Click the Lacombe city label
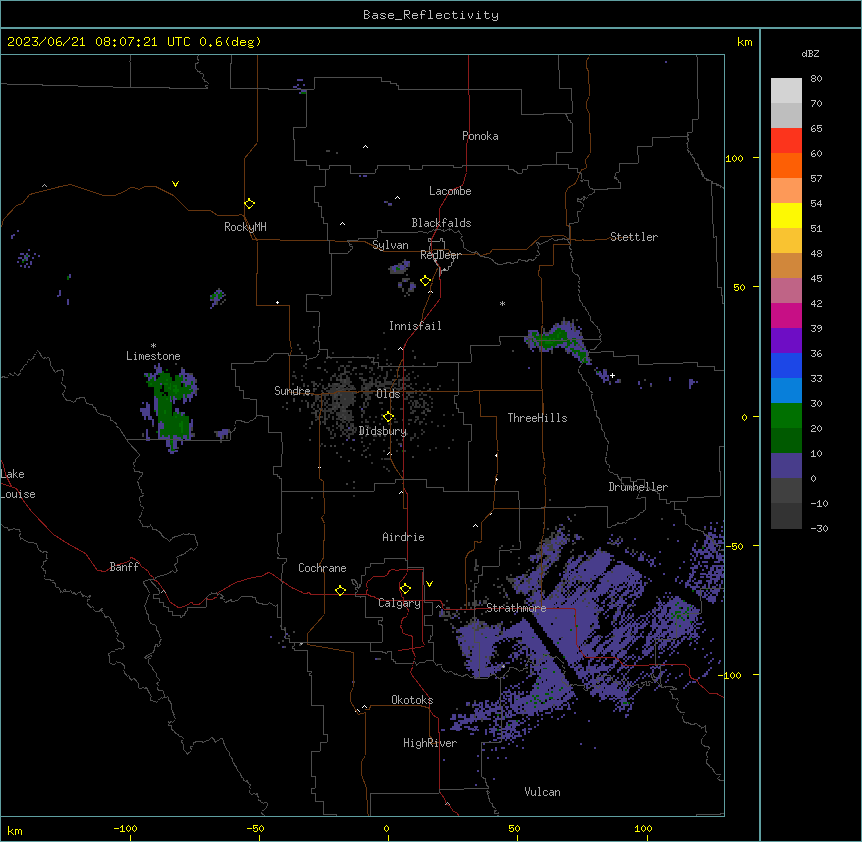Image resolution: width=862 pixels, height=842 pixels. click(450, 191)
